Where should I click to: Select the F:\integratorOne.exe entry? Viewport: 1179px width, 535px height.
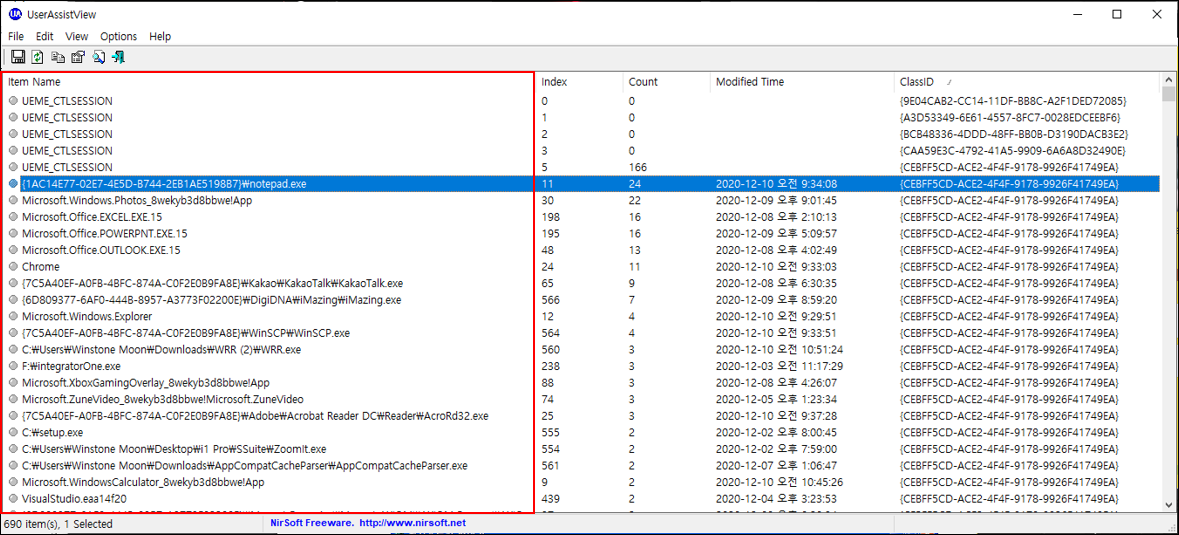(71, 365)
